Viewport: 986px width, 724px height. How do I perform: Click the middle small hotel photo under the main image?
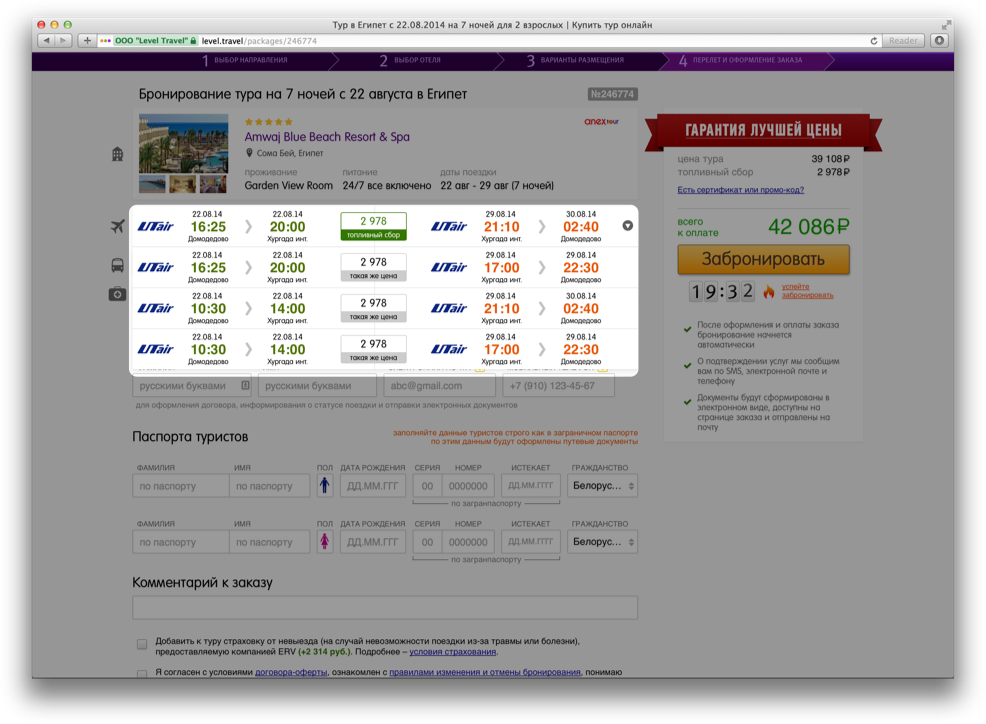pyautogui.click(x=182, y=184)
